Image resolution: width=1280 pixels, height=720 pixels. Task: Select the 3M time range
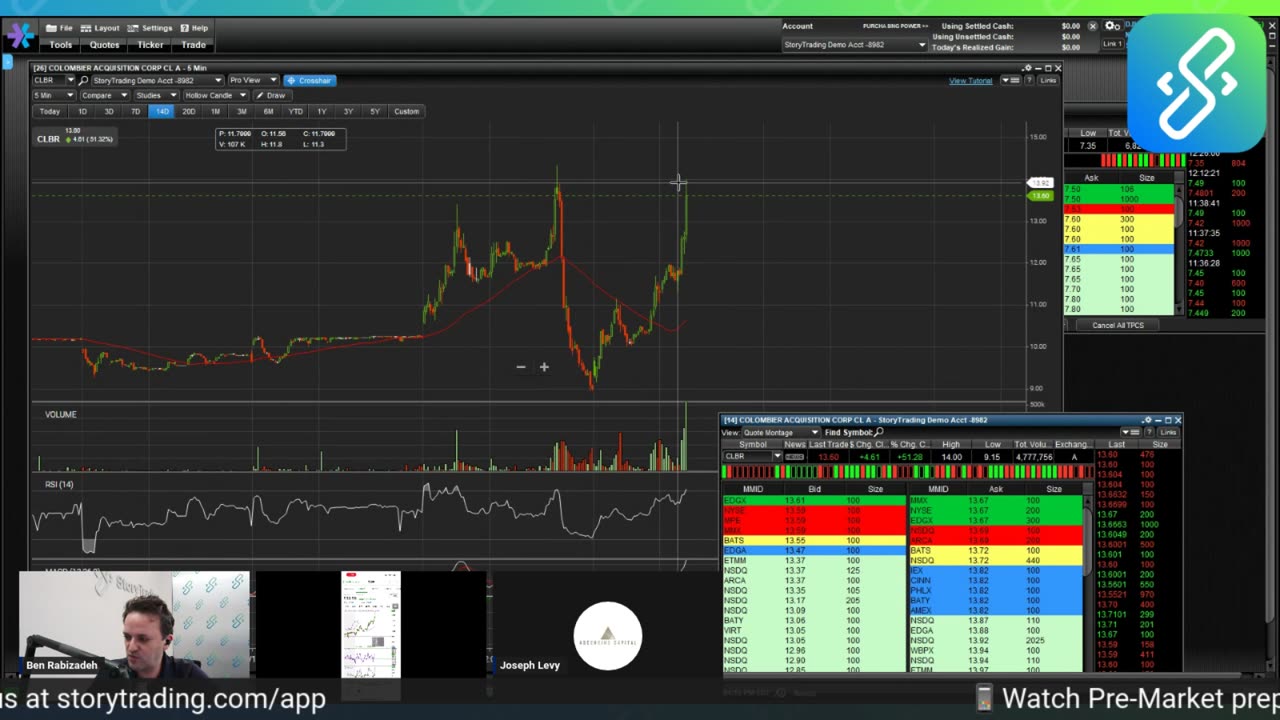click(241, 111)
